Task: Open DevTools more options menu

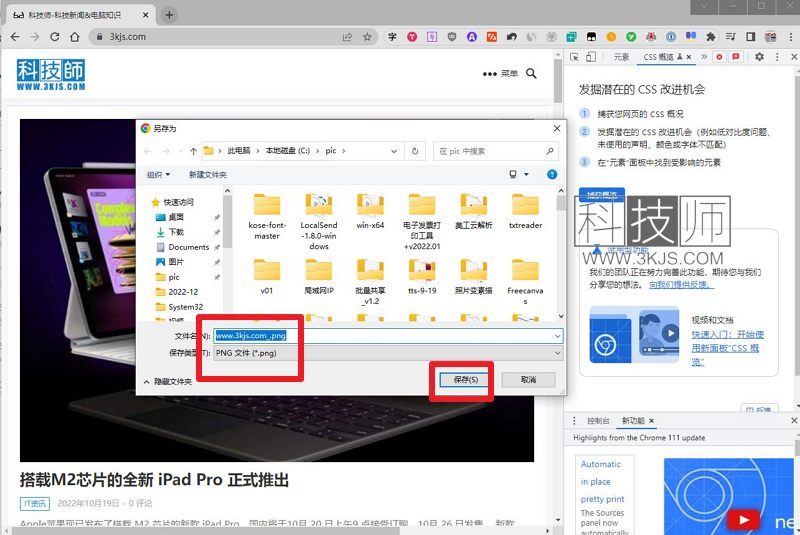Action: coord(777,57)
